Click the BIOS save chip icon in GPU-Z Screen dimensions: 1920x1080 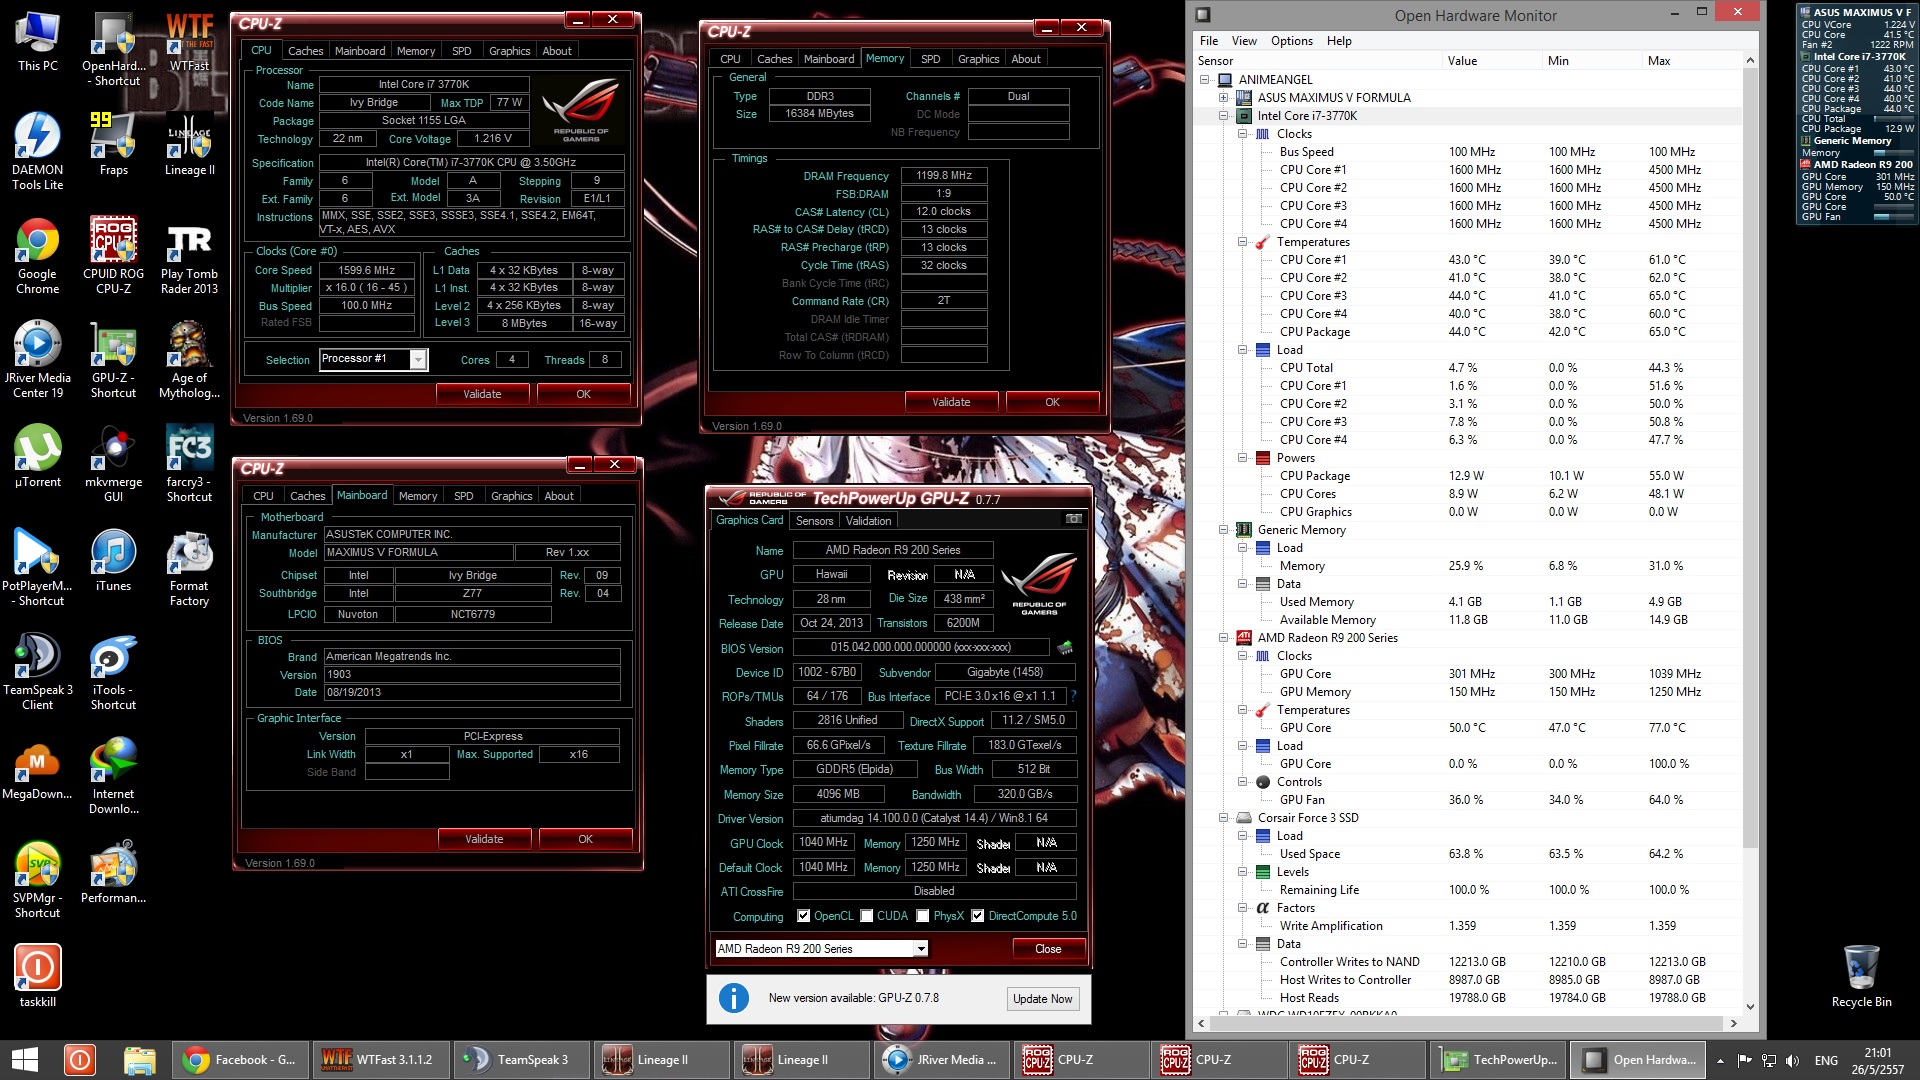click(x=1065, y=648)
